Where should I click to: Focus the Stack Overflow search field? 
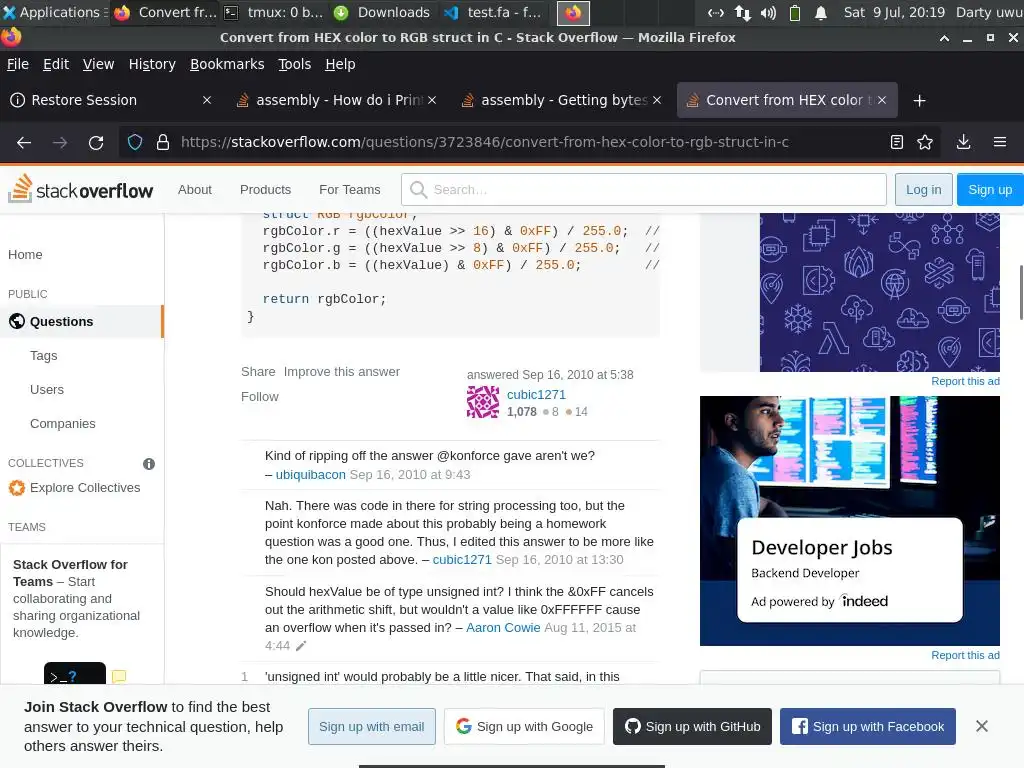644,189
